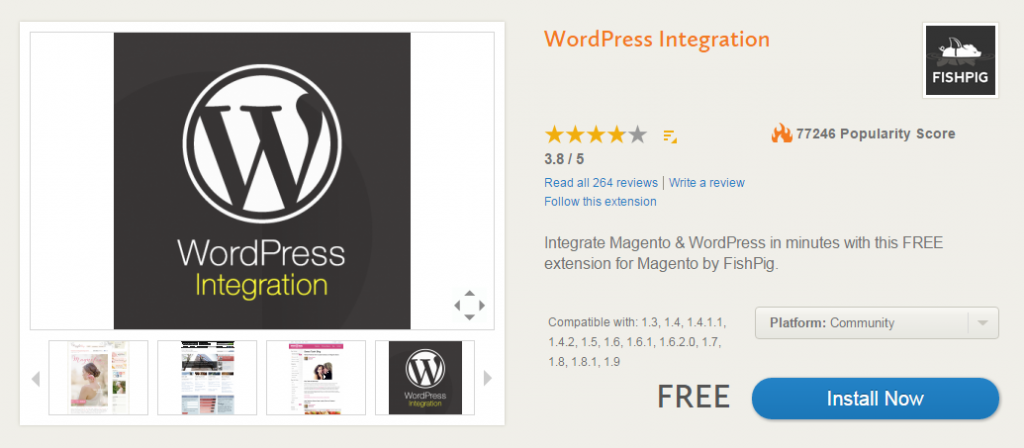Viewport: 1024px width, 448px height.
Task: Open the WordPress Integration title link
Action: (x=656, y=39)
